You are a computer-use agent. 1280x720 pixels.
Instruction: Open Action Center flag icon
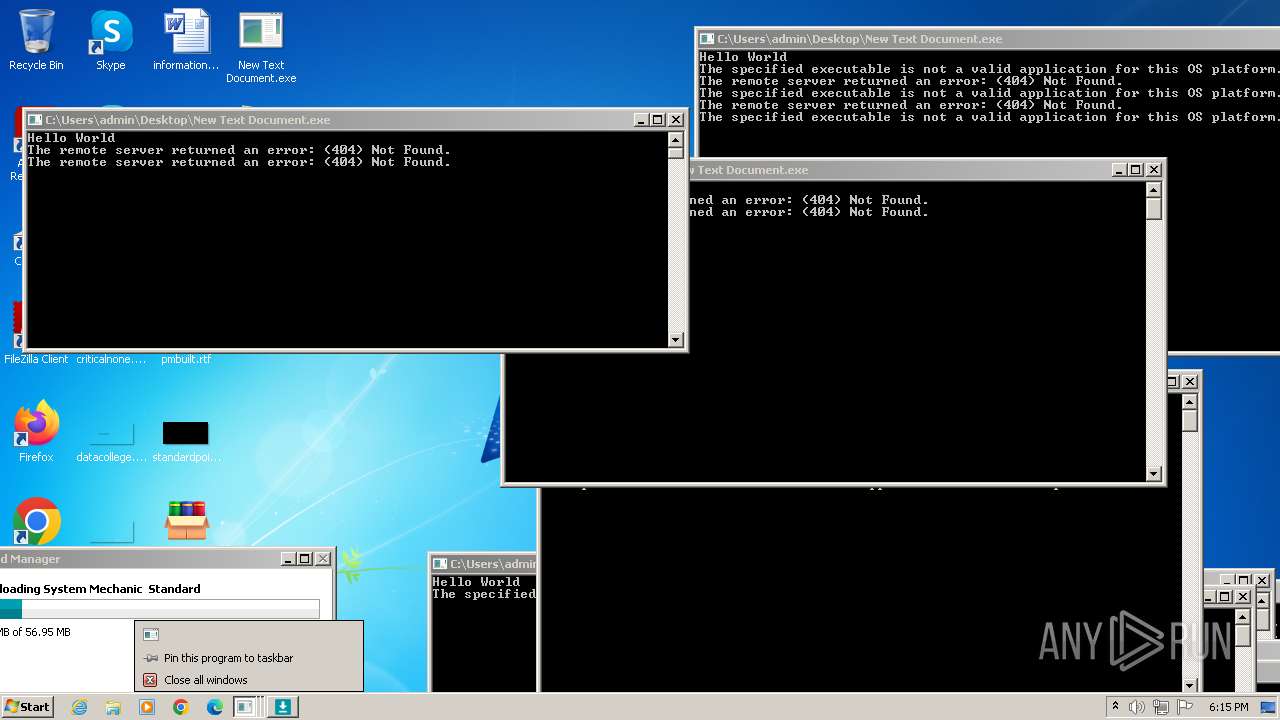pos(1185,707)
